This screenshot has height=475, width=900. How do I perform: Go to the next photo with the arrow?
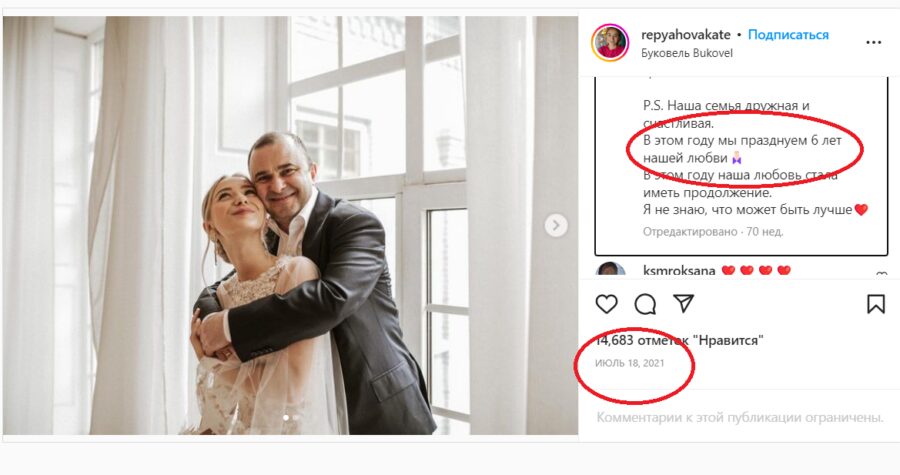coord(556,225)
